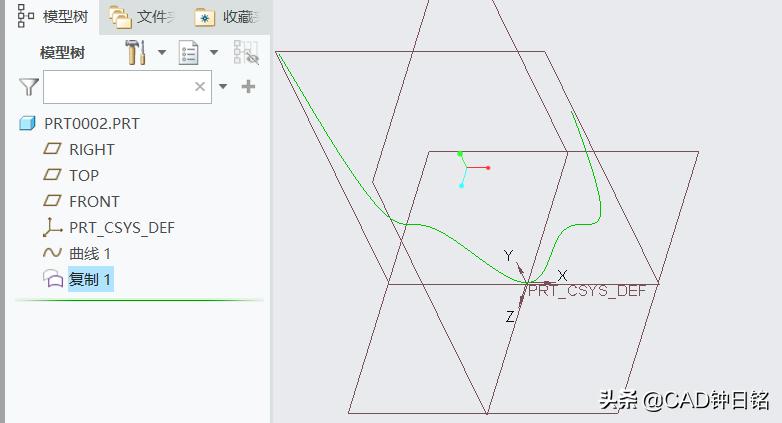Open the model tree settings tool icon
782x423 pixels.
click(x=135, y=53)
